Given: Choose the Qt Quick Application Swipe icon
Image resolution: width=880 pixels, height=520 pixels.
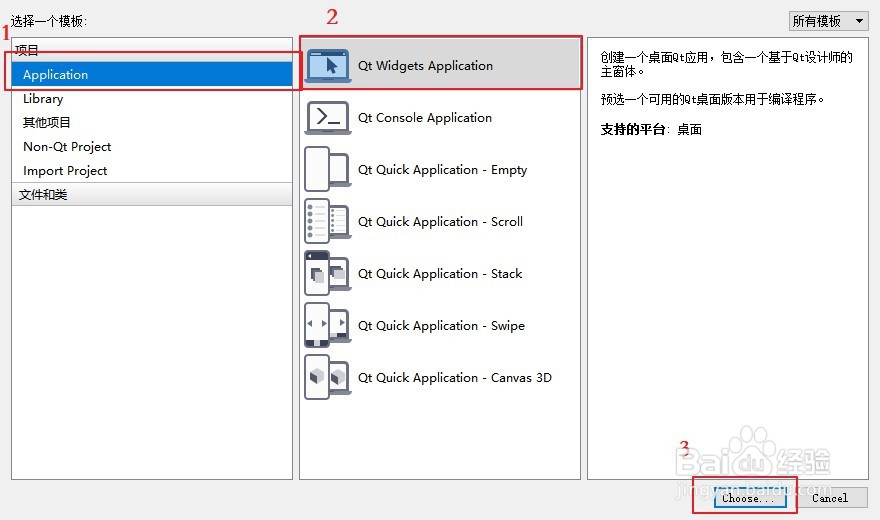Looking at the screenshot, I should coord(328,325).
